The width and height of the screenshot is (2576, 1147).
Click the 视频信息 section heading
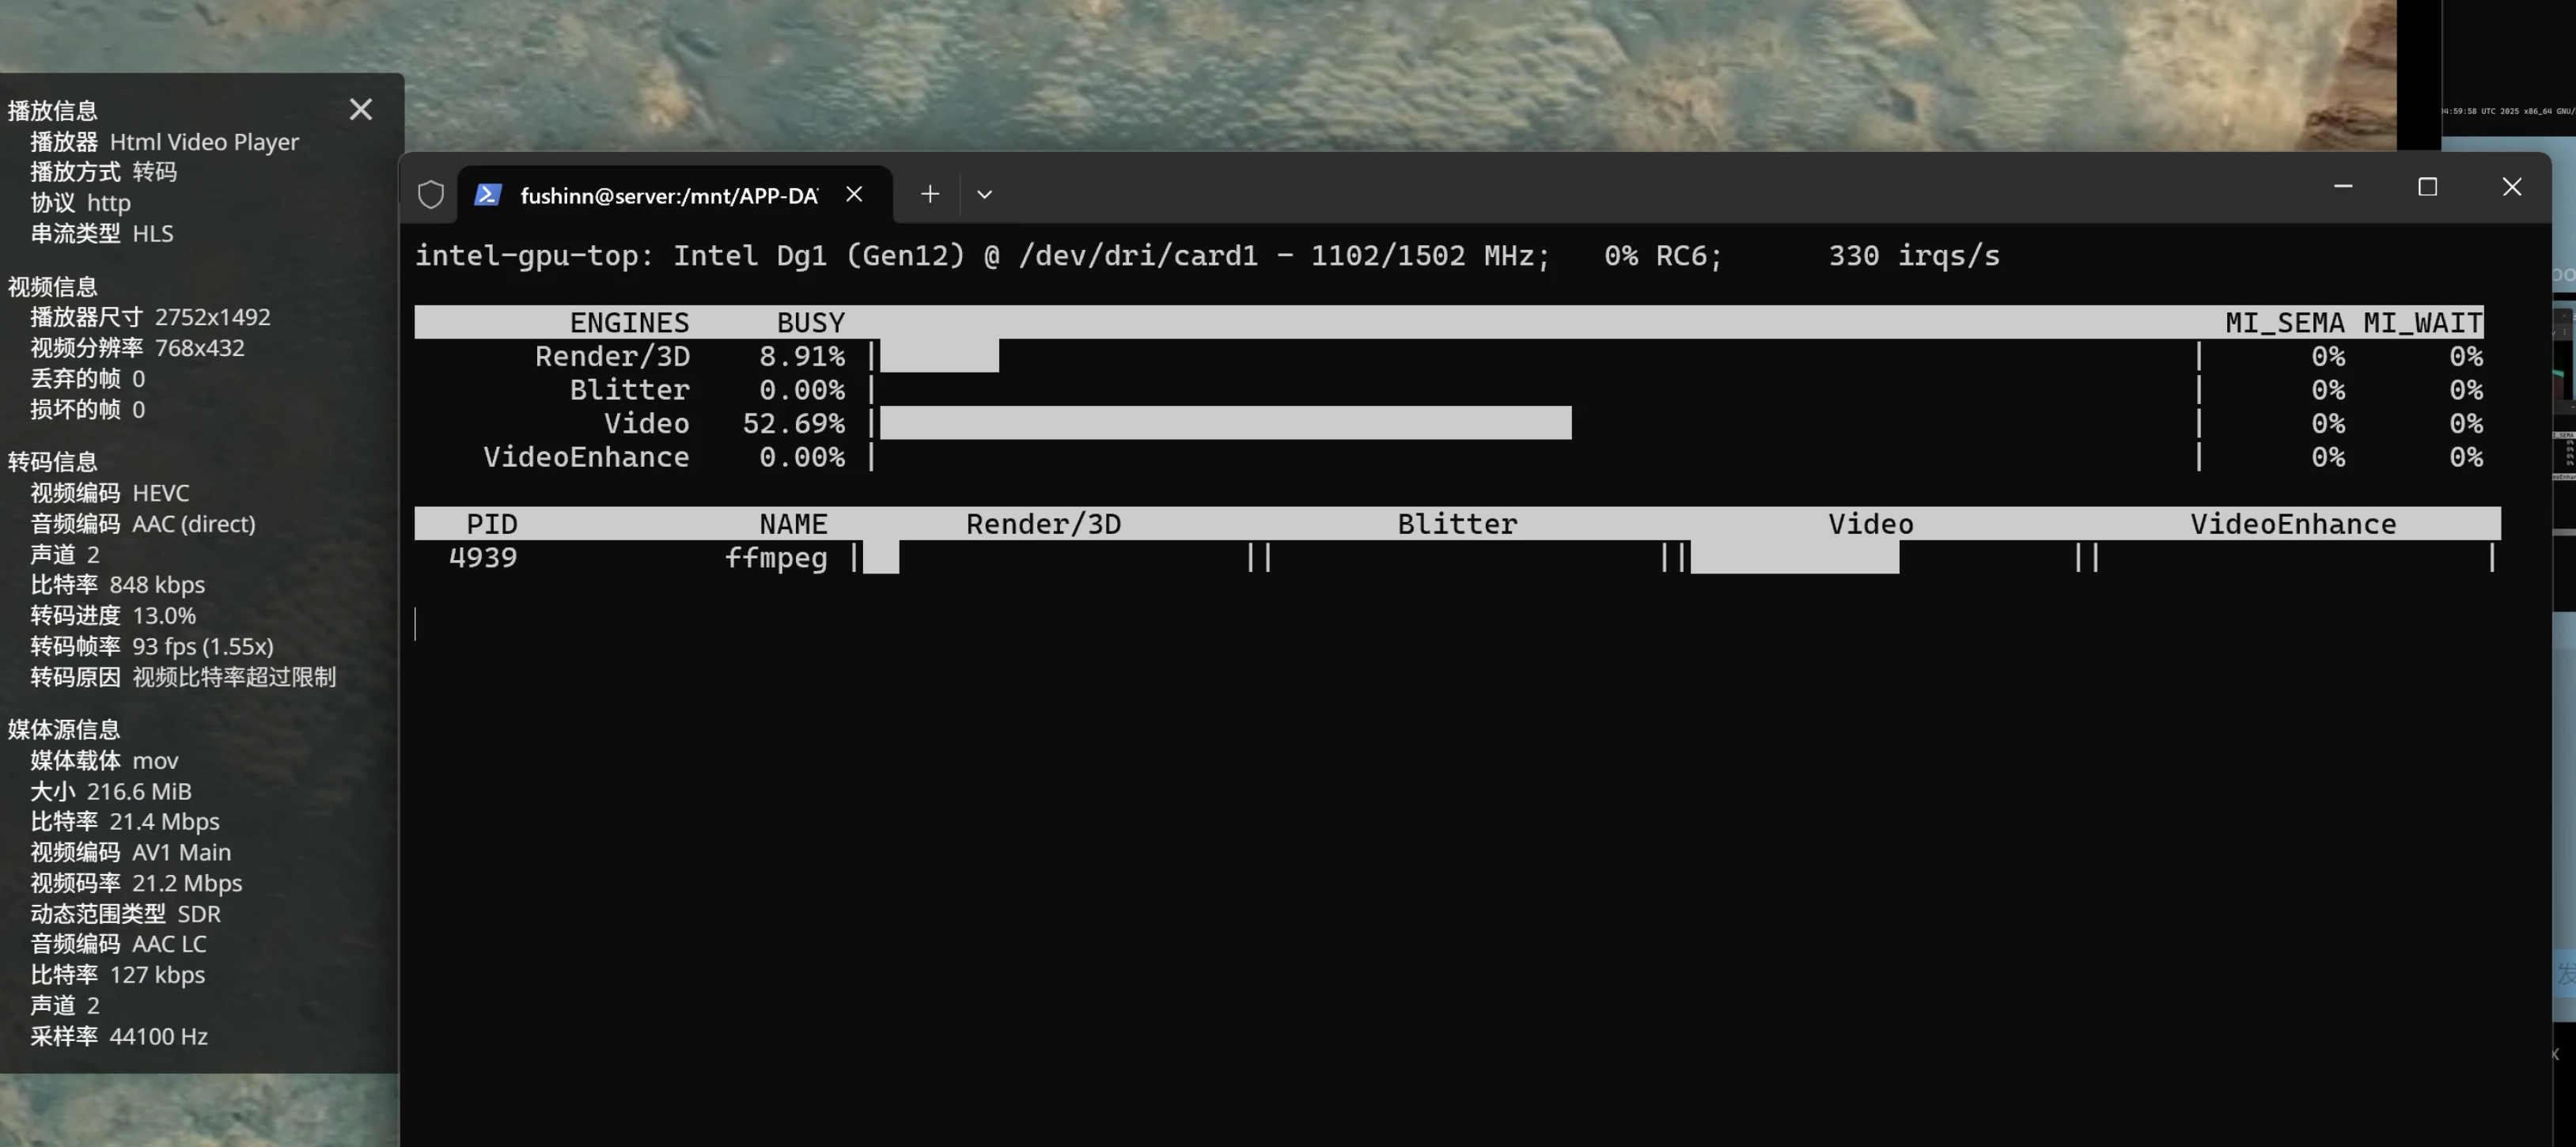pyautogui.click(x=53, y=287)
